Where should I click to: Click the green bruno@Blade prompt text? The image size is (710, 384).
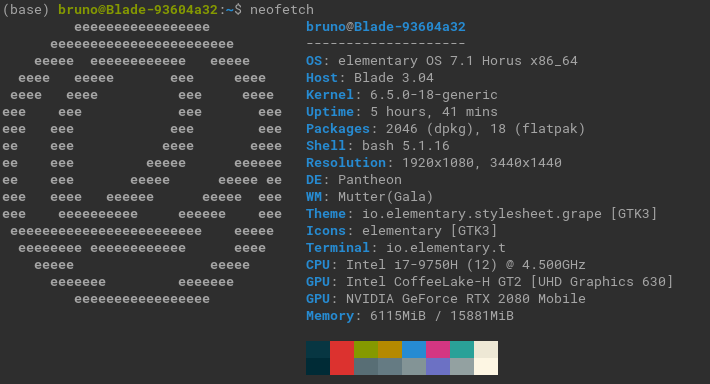pos(138,10)
